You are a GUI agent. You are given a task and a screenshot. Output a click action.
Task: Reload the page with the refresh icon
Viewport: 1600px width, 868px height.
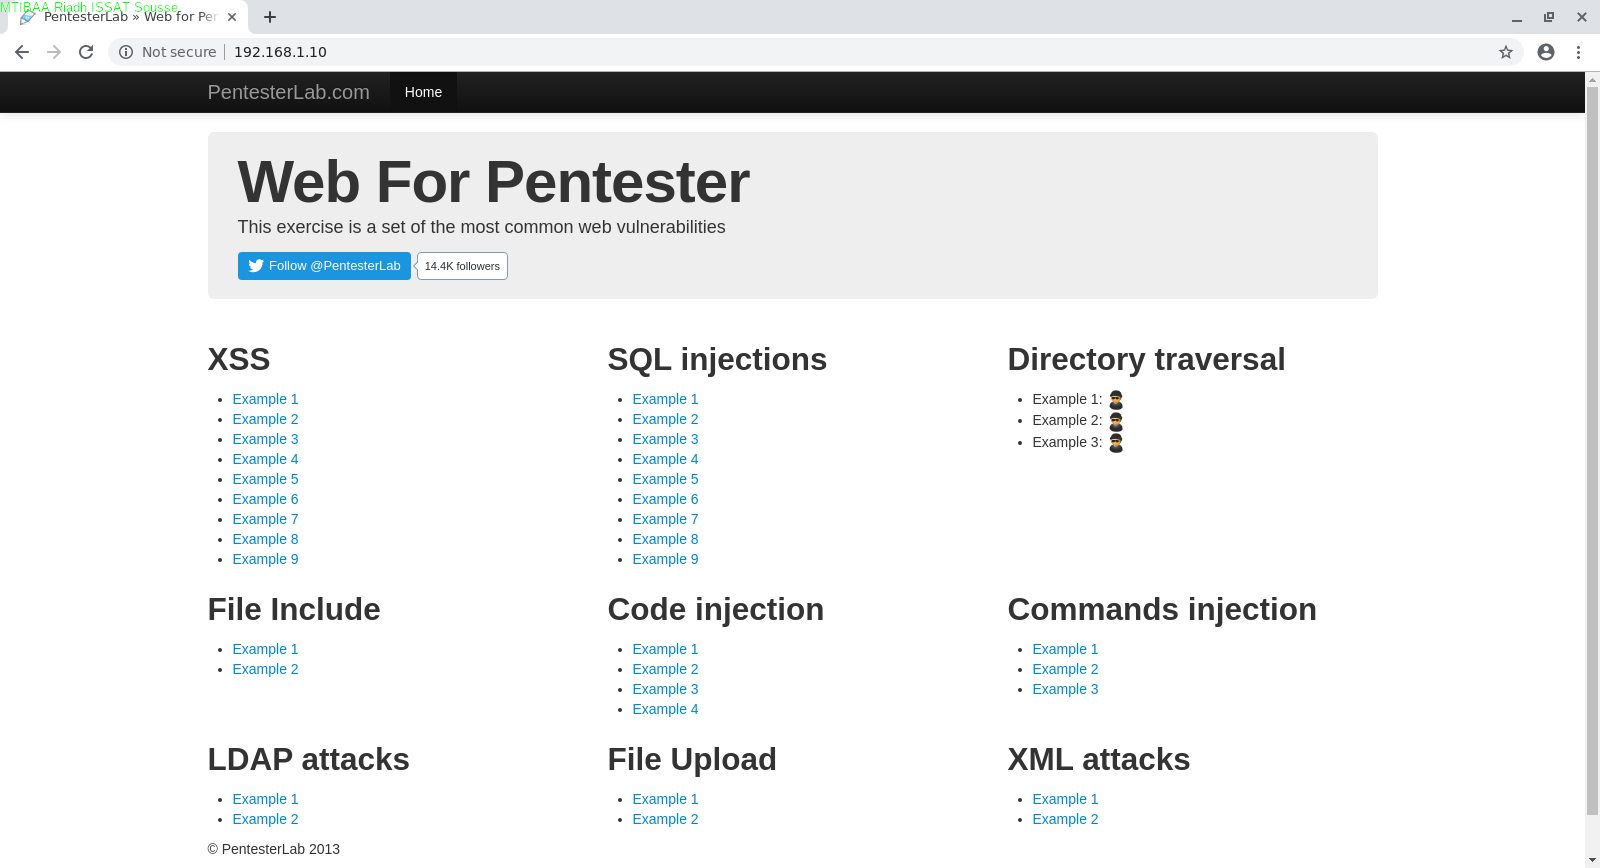(x=86, y=52)
